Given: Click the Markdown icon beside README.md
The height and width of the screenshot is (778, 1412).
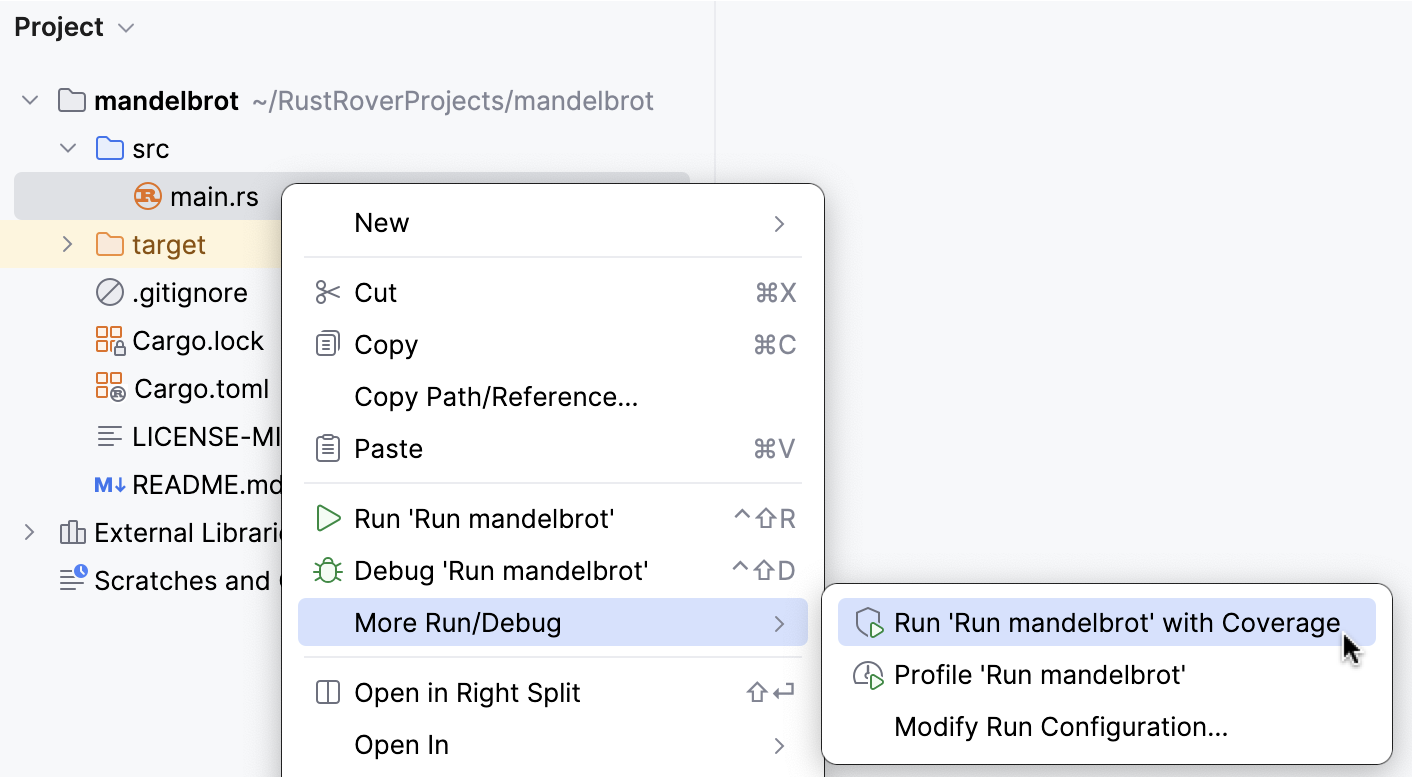Looking at the screenshot, I should [x=110, y=484].
